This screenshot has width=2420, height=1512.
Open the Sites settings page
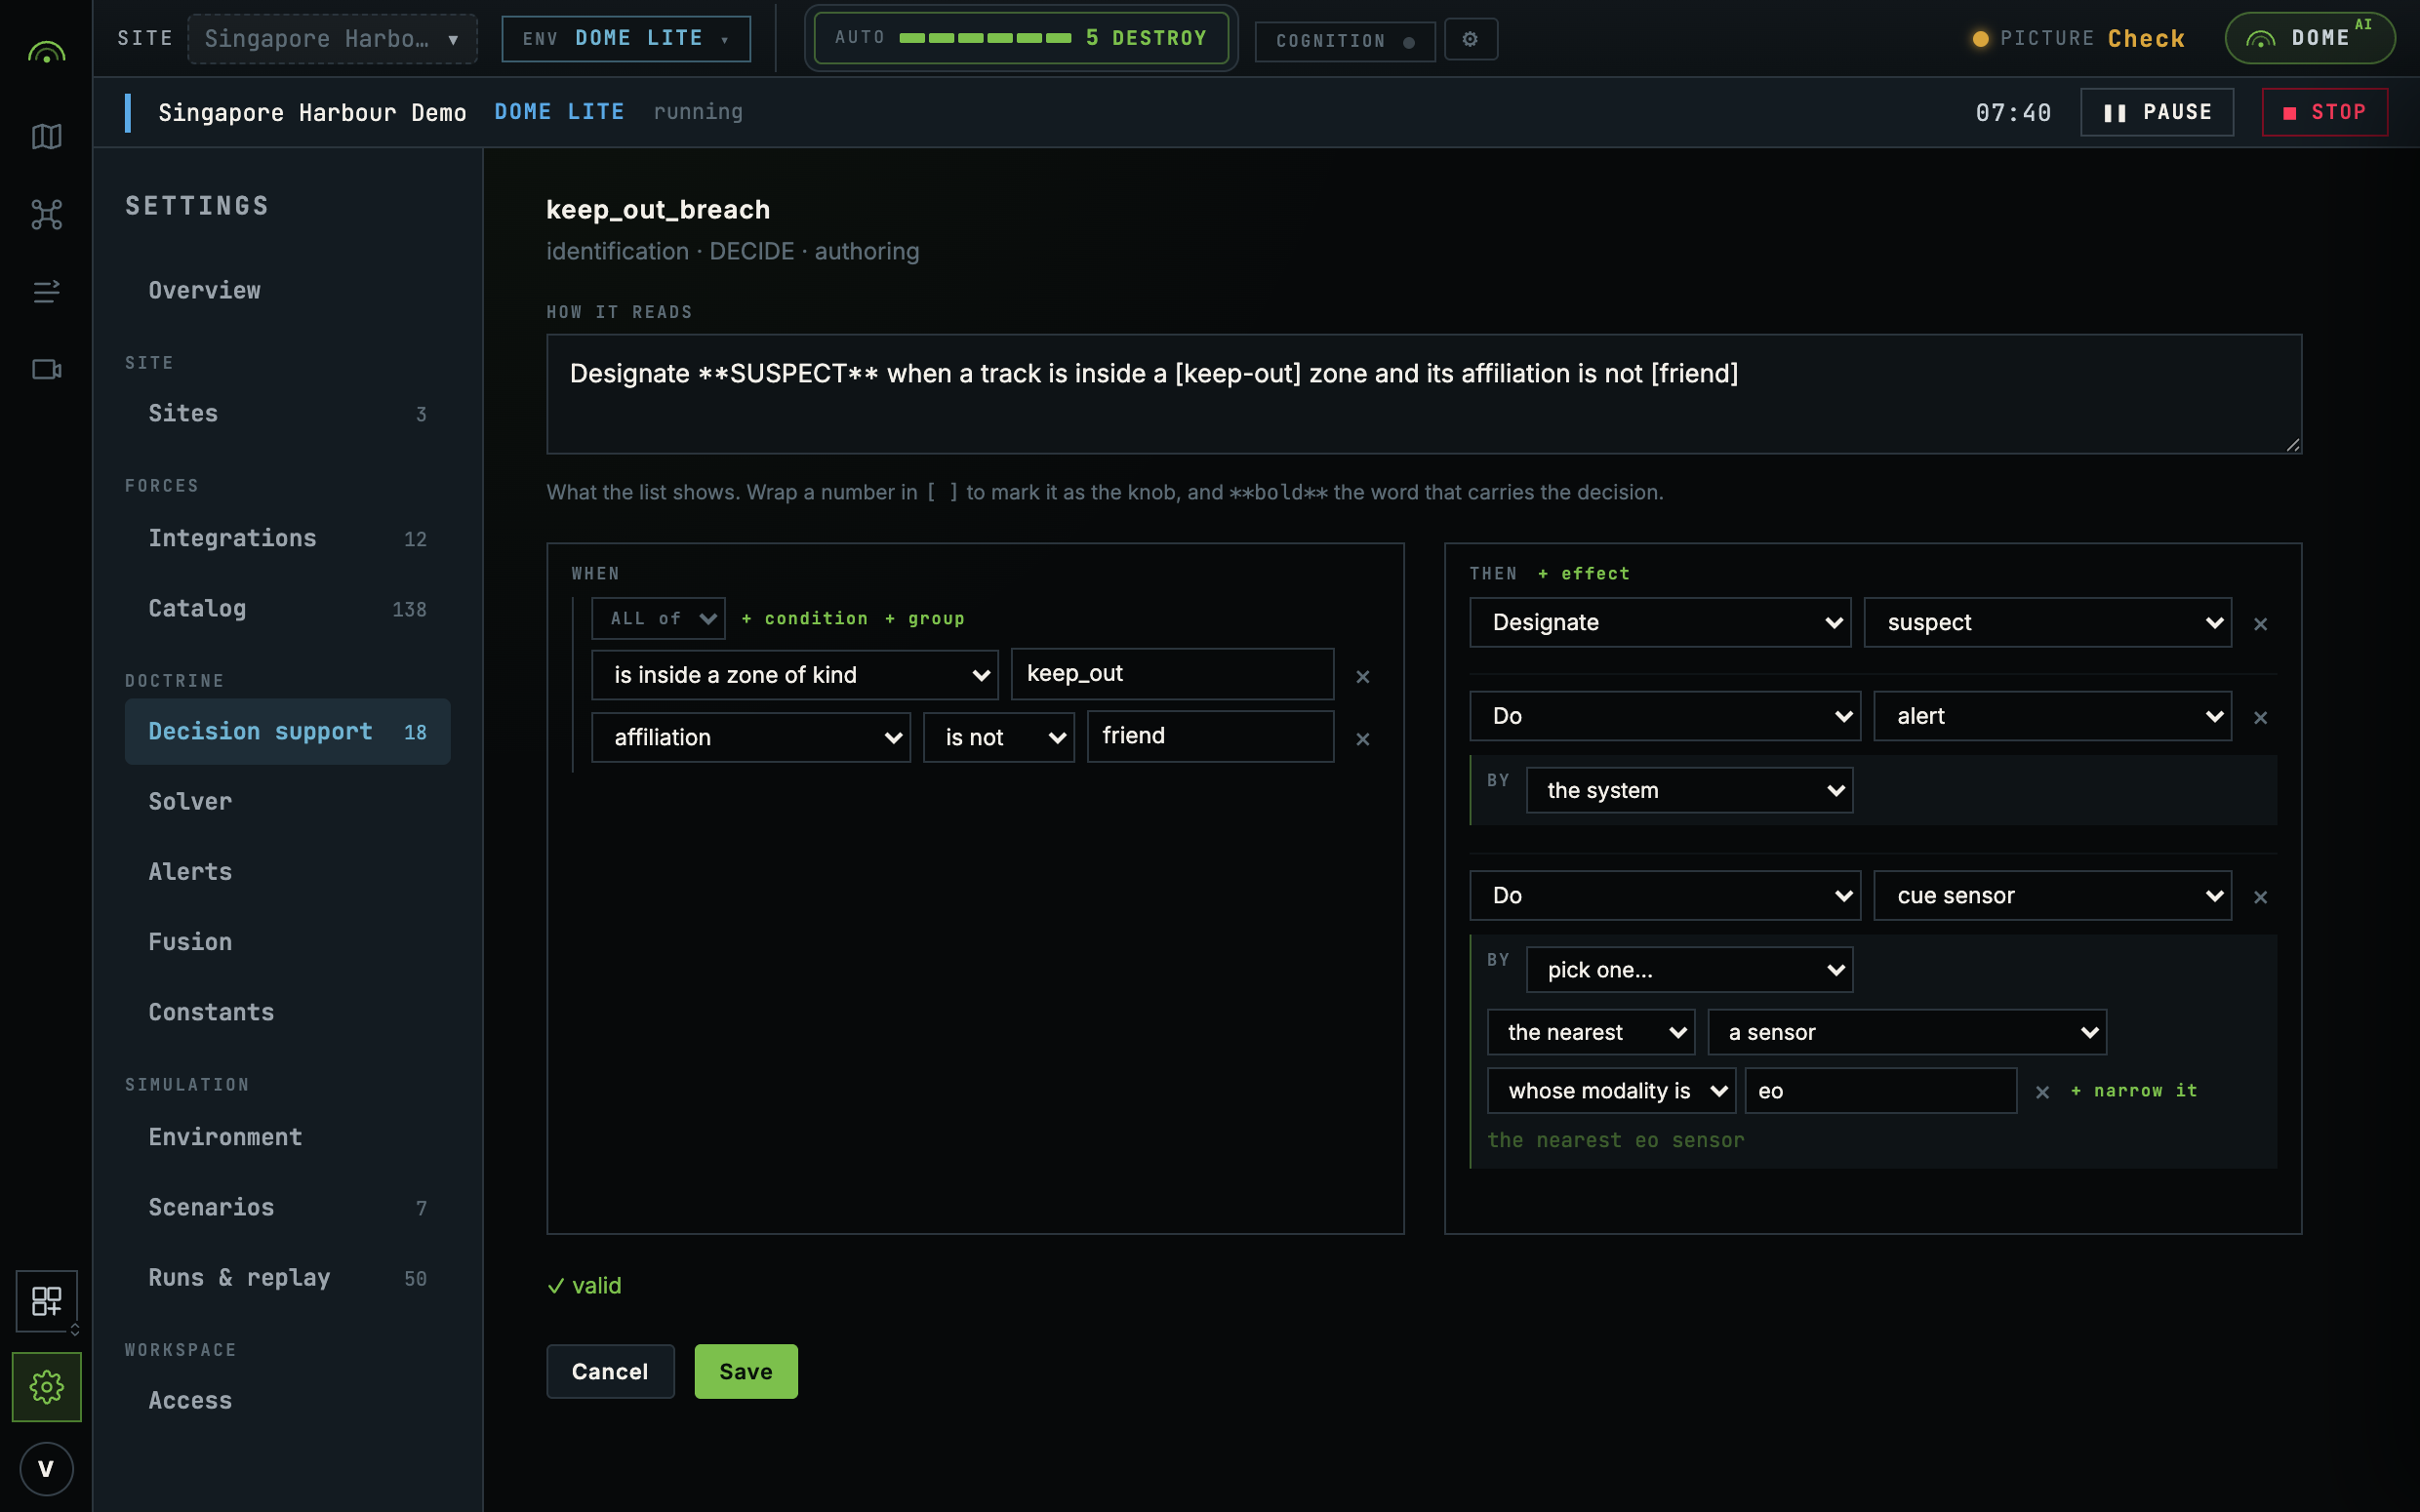click(x=287, y=414)
